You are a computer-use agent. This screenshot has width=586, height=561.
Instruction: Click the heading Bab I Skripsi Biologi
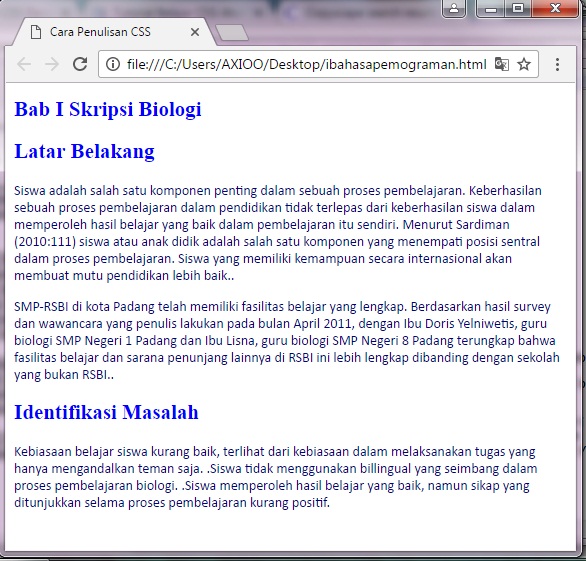(108, 109)
